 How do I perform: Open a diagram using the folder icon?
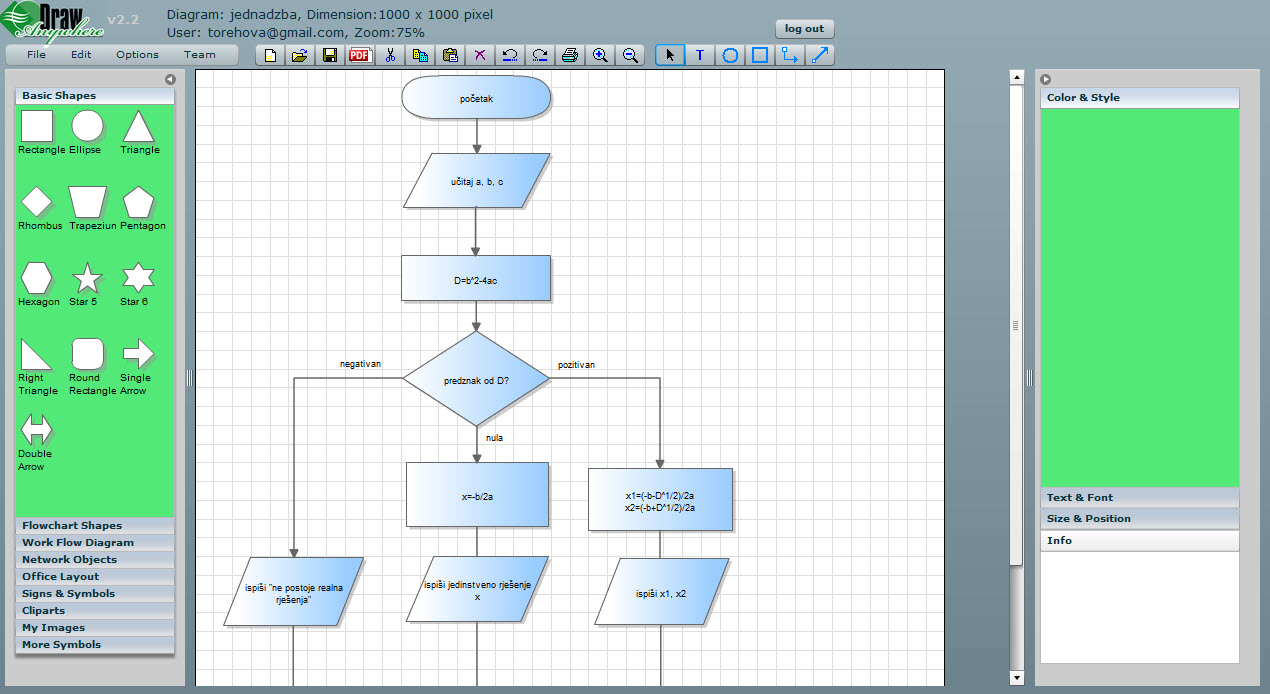(300, 55)
